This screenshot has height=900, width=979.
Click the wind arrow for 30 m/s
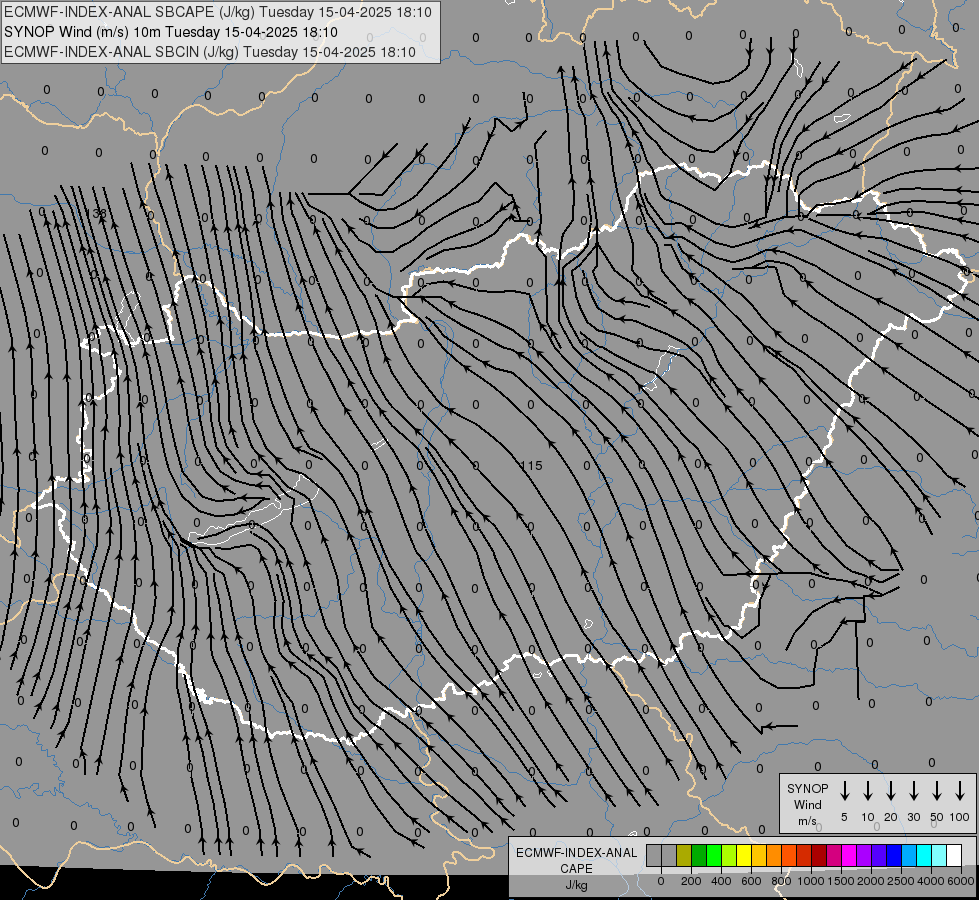[913, 790]
